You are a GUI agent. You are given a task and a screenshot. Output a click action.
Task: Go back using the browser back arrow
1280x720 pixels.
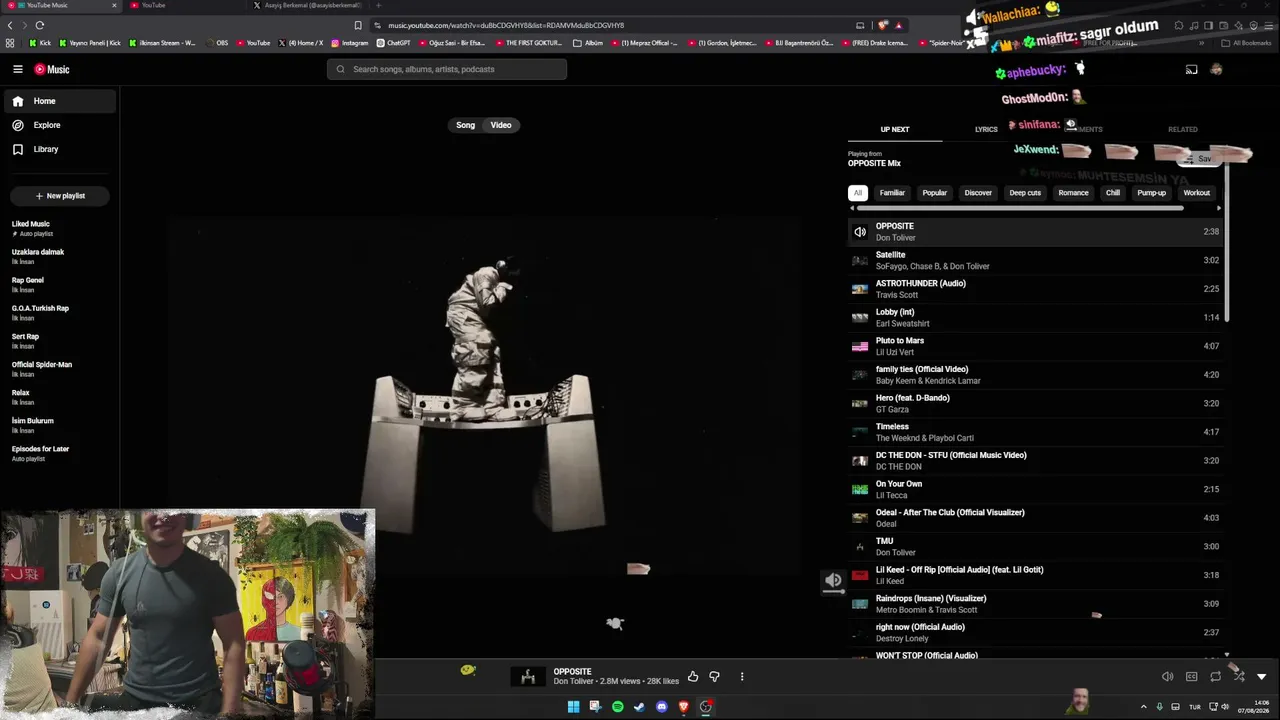(x=10, y=25)
